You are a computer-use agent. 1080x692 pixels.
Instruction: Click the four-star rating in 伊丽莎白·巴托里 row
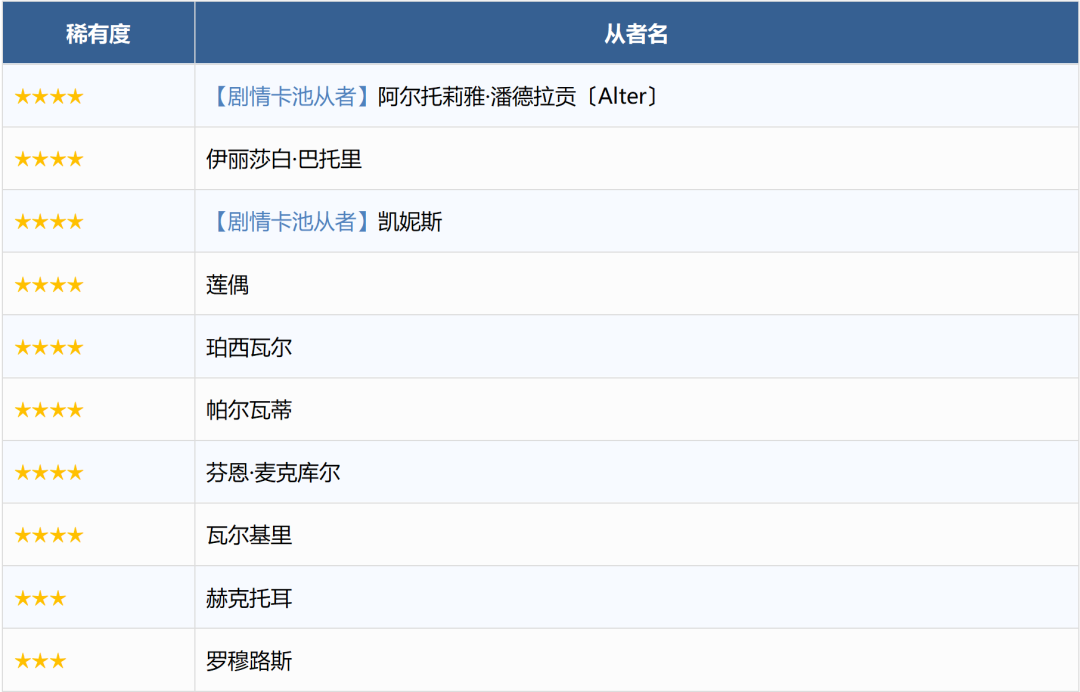[x=49, y=159]
